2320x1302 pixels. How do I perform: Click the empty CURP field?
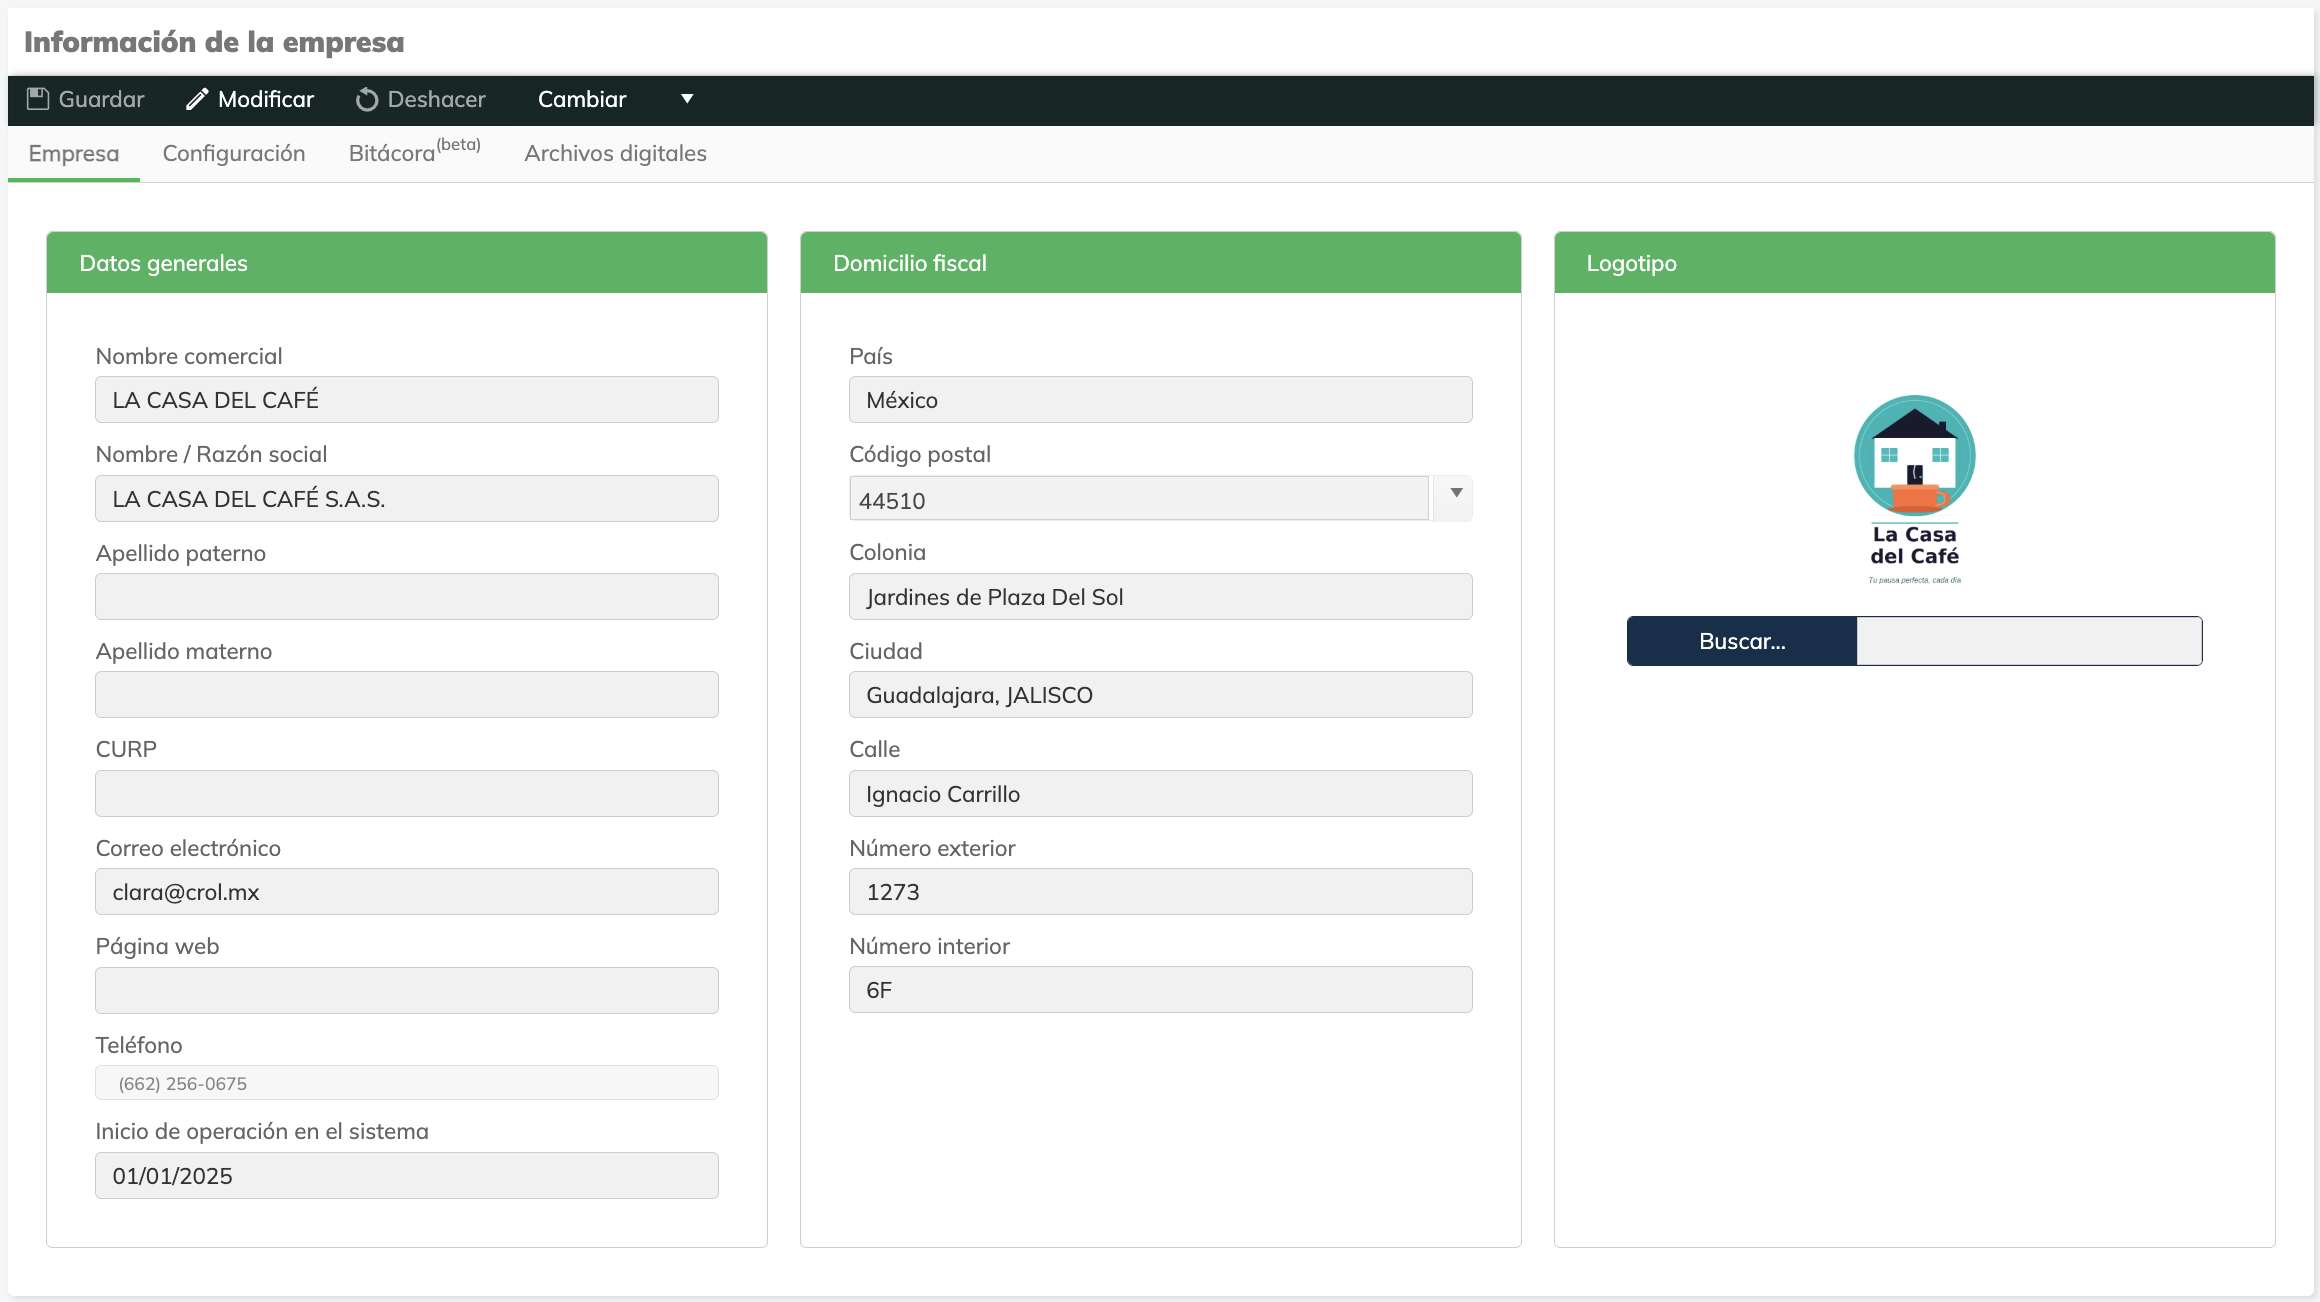pos(406,794)
